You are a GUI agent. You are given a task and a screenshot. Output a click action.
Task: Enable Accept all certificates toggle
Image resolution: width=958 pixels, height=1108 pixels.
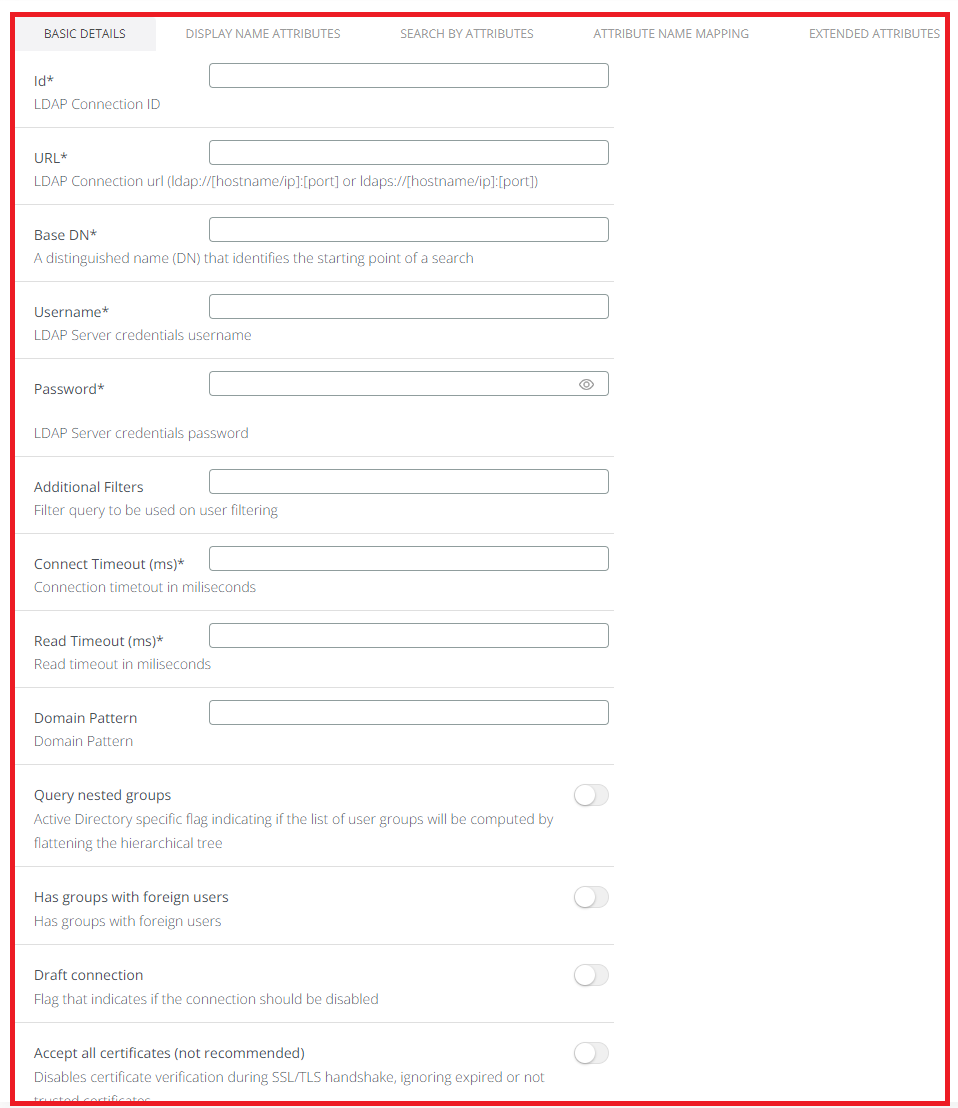click(x=591, y=1054)
